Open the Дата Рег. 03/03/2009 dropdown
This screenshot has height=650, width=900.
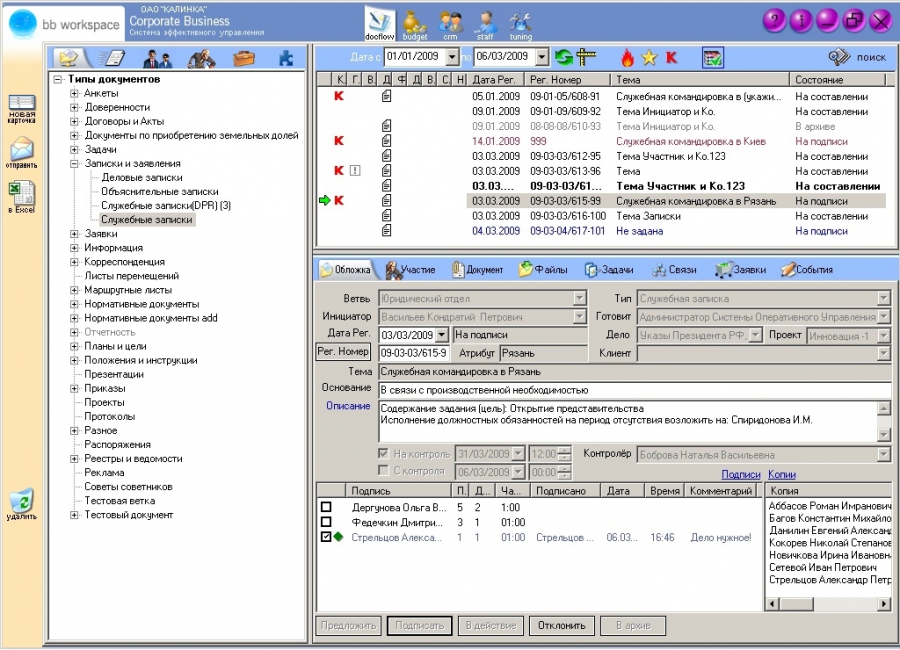pyautogui.click(x=441, y=335)
